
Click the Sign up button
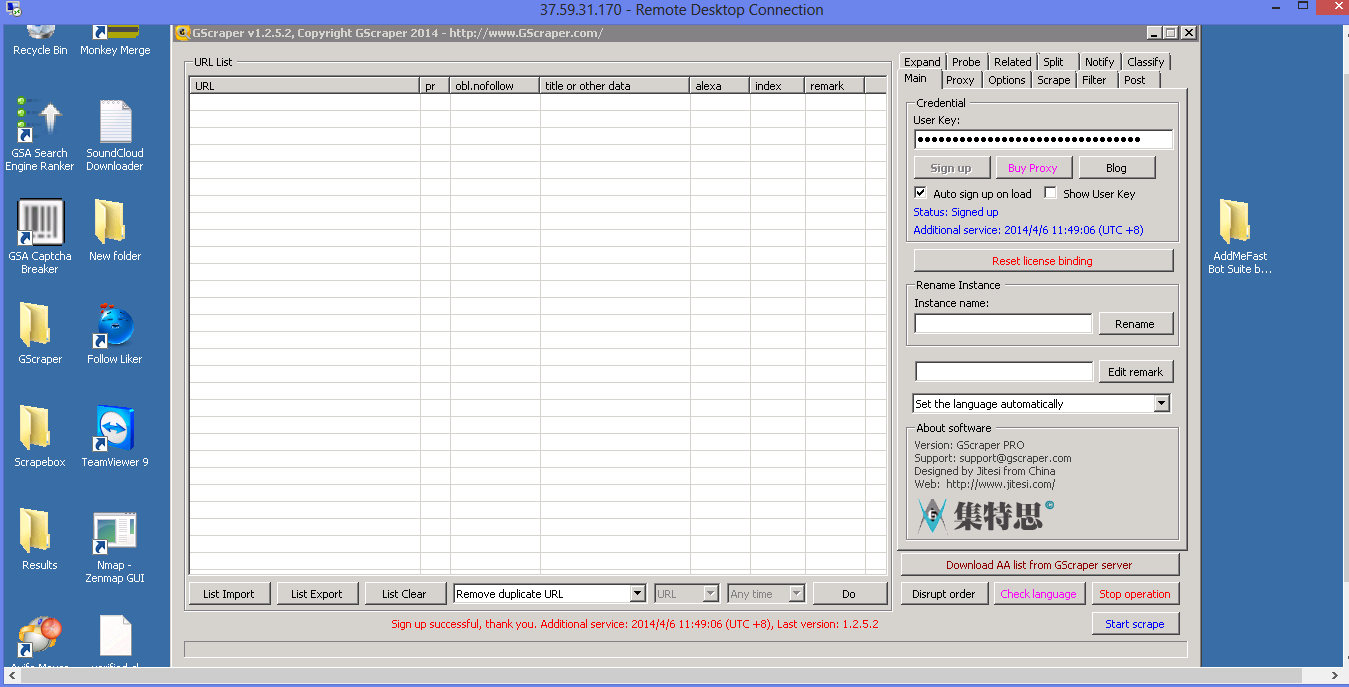tap(950, 168)
